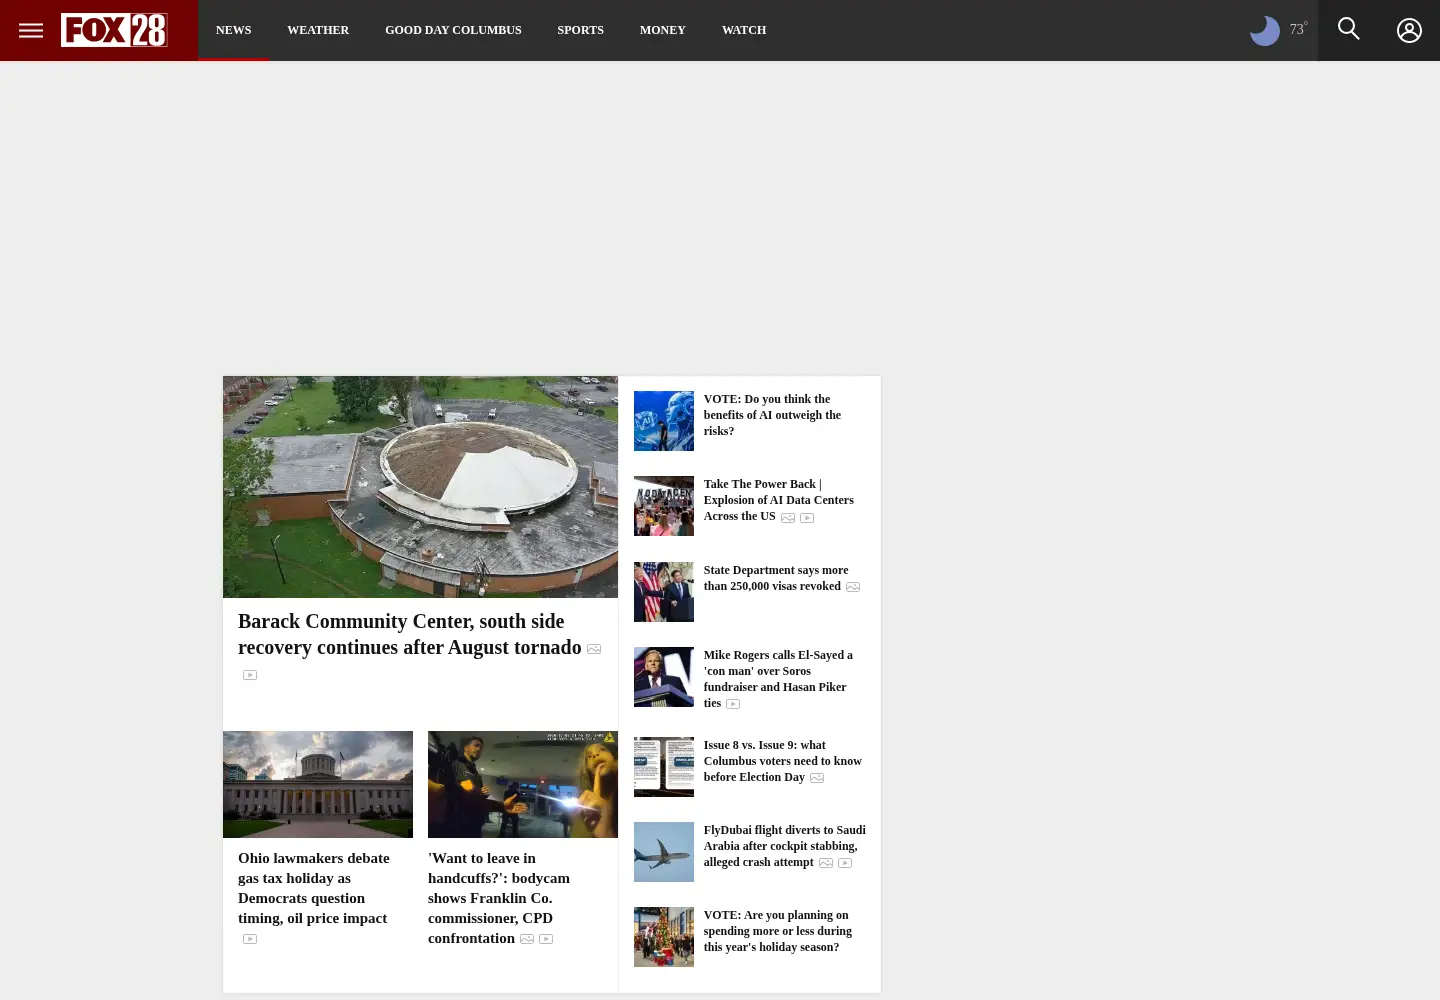
Task: Click video icon next to FlyDubai flight story
Action: coord(845,863)
